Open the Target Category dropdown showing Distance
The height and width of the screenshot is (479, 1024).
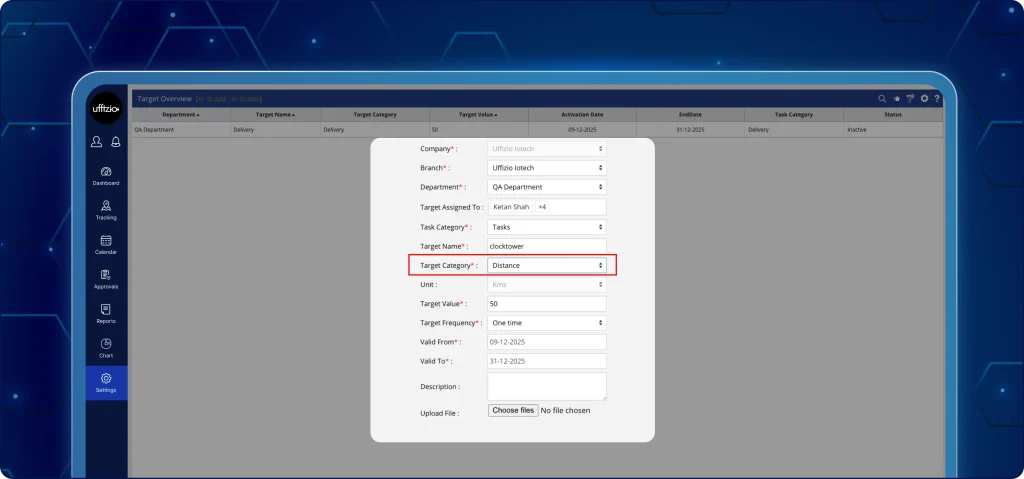click(547, 265)
